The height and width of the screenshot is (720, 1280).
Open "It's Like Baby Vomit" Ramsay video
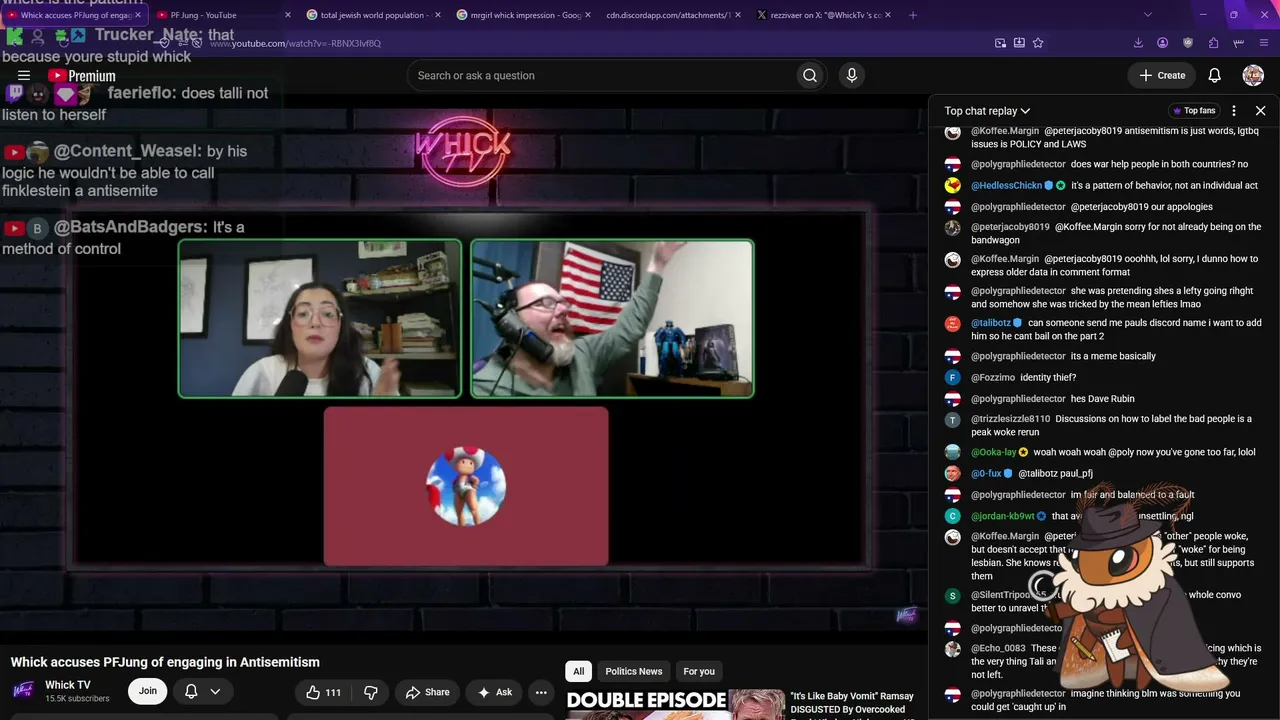pyautogui.click(x=852, y=702)
